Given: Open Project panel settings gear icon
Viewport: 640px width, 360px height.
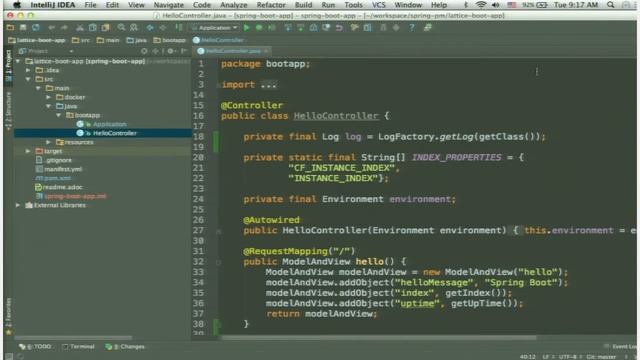Looking at the screenshot, I should 171,51.
